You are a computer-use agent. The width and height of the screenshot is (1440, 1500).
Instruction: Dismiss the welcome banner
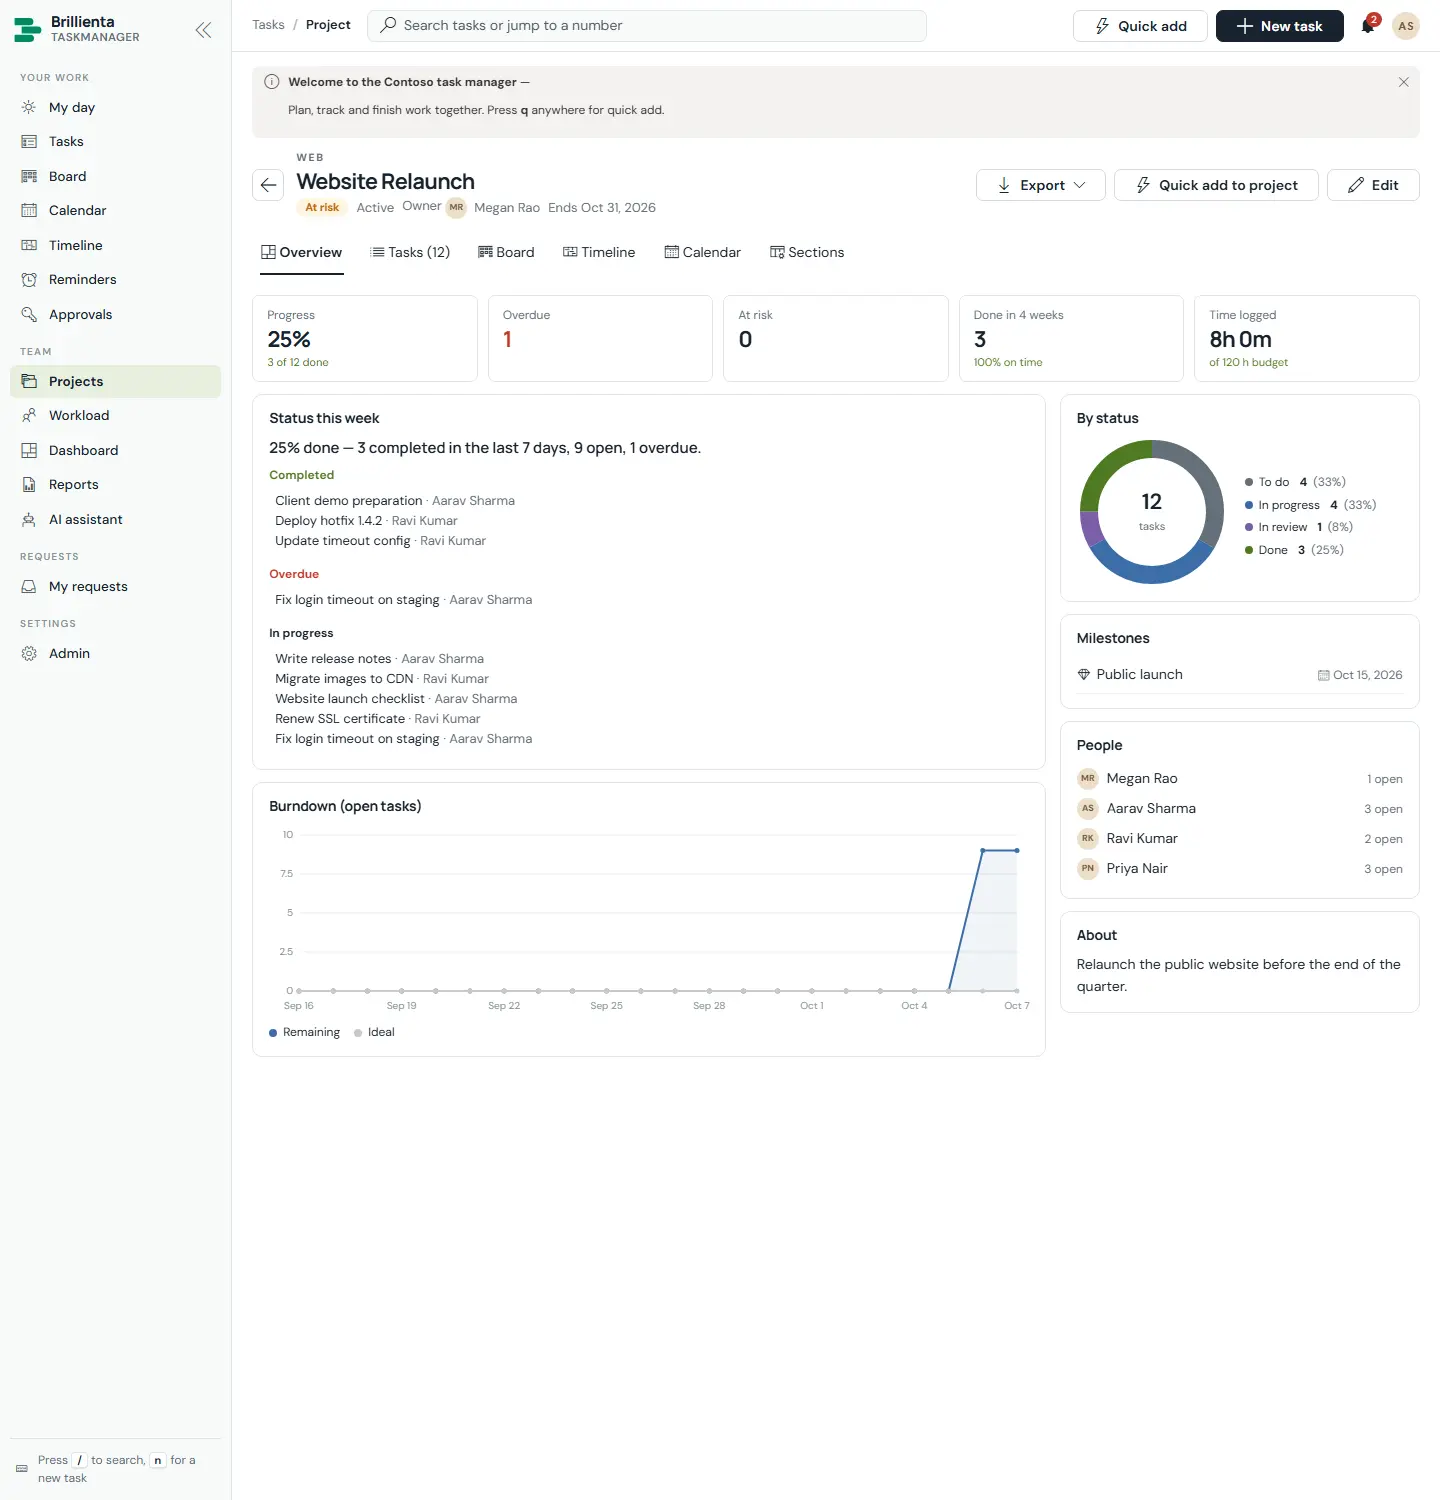[1403, 82]
